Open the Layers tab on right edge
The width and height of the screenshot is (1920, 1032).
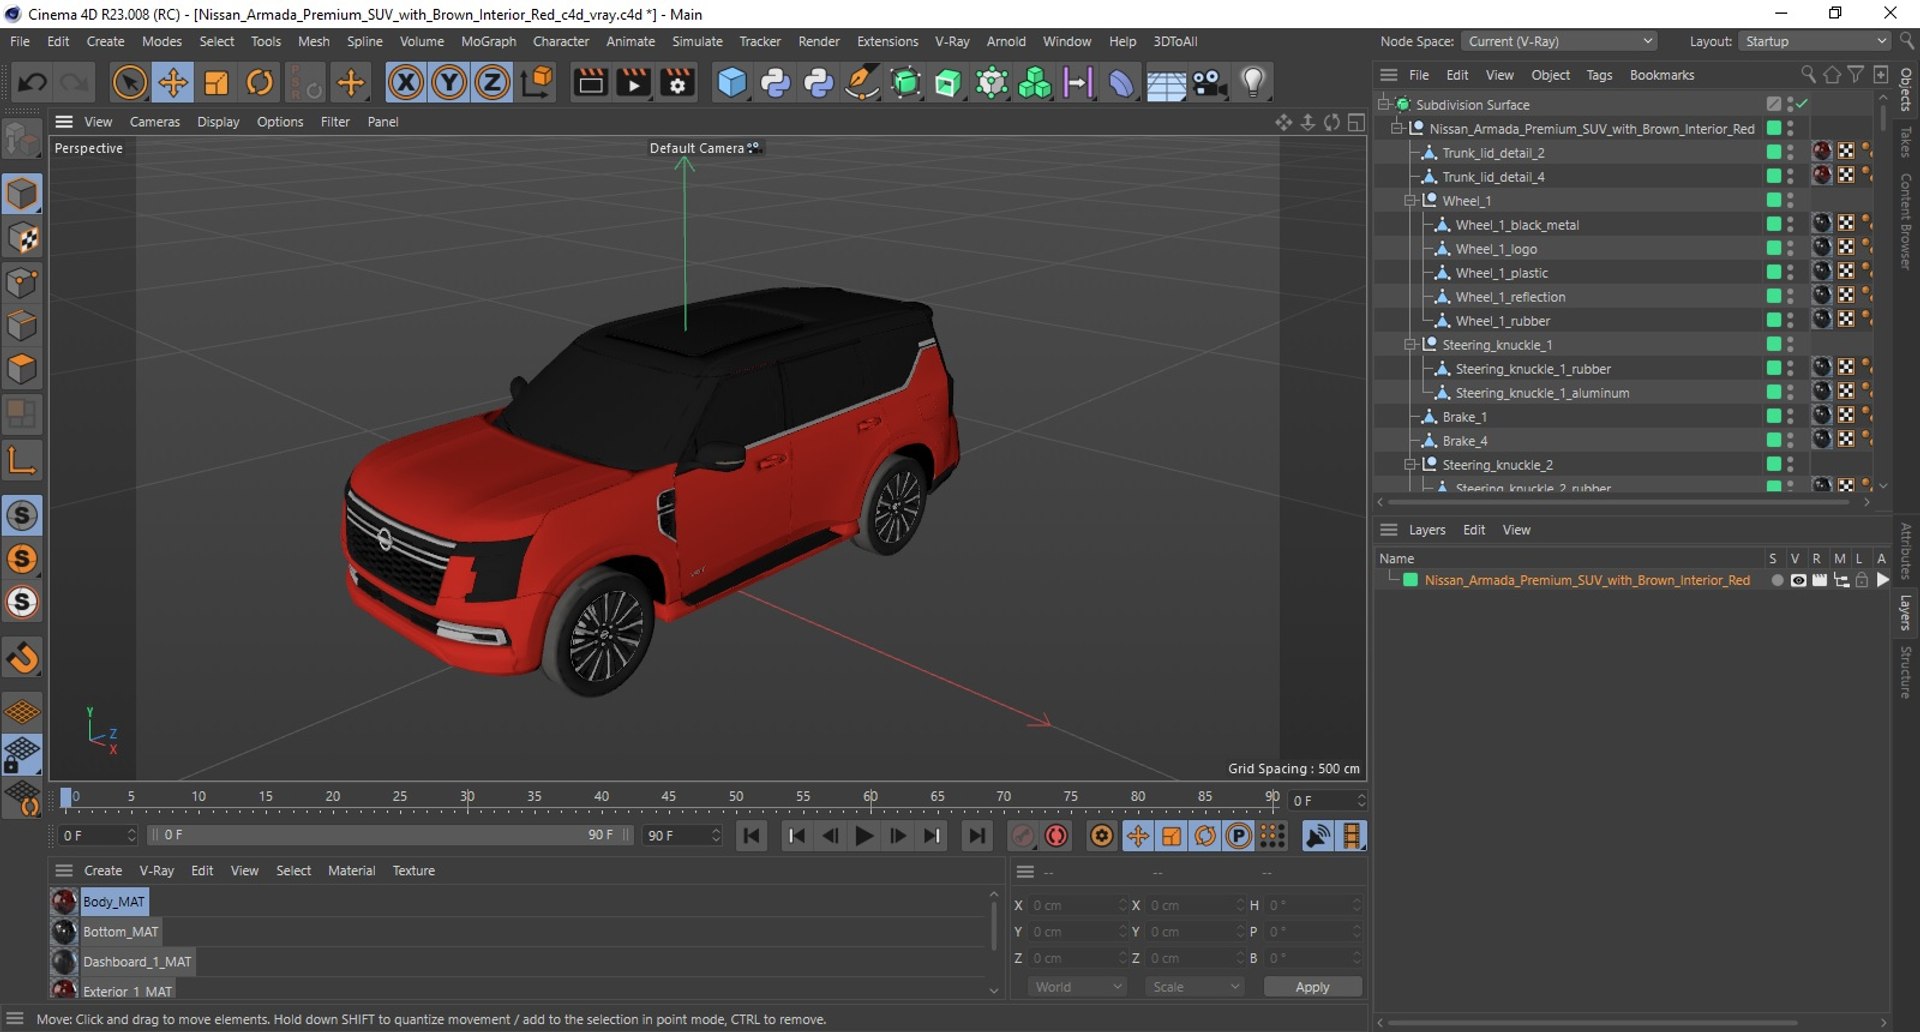1906,612
